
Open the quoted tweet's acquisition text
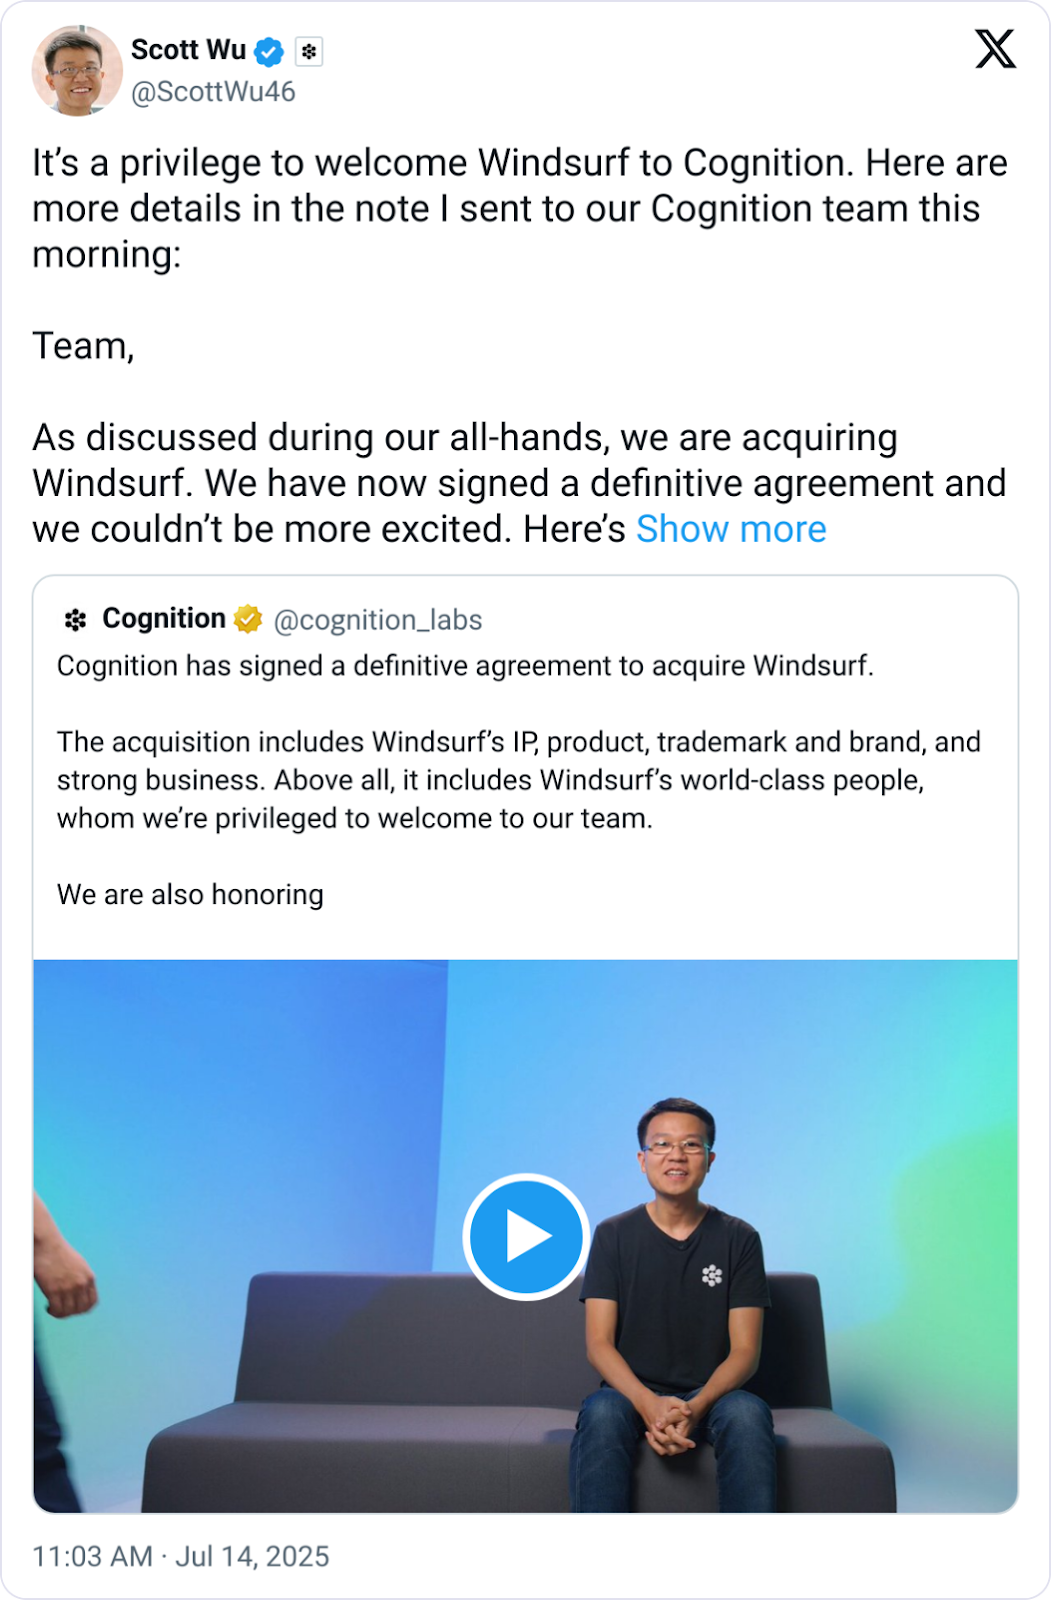click(519, 780)
